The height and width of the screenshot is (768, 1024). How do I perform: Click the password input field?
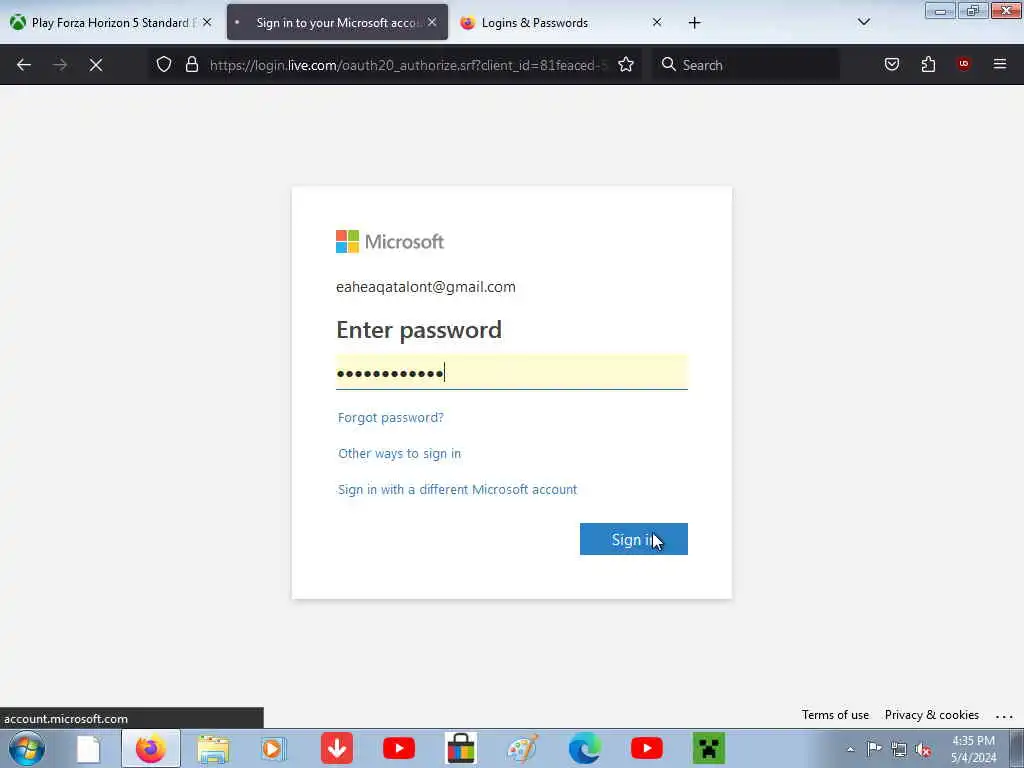click(x=512, y=372)
